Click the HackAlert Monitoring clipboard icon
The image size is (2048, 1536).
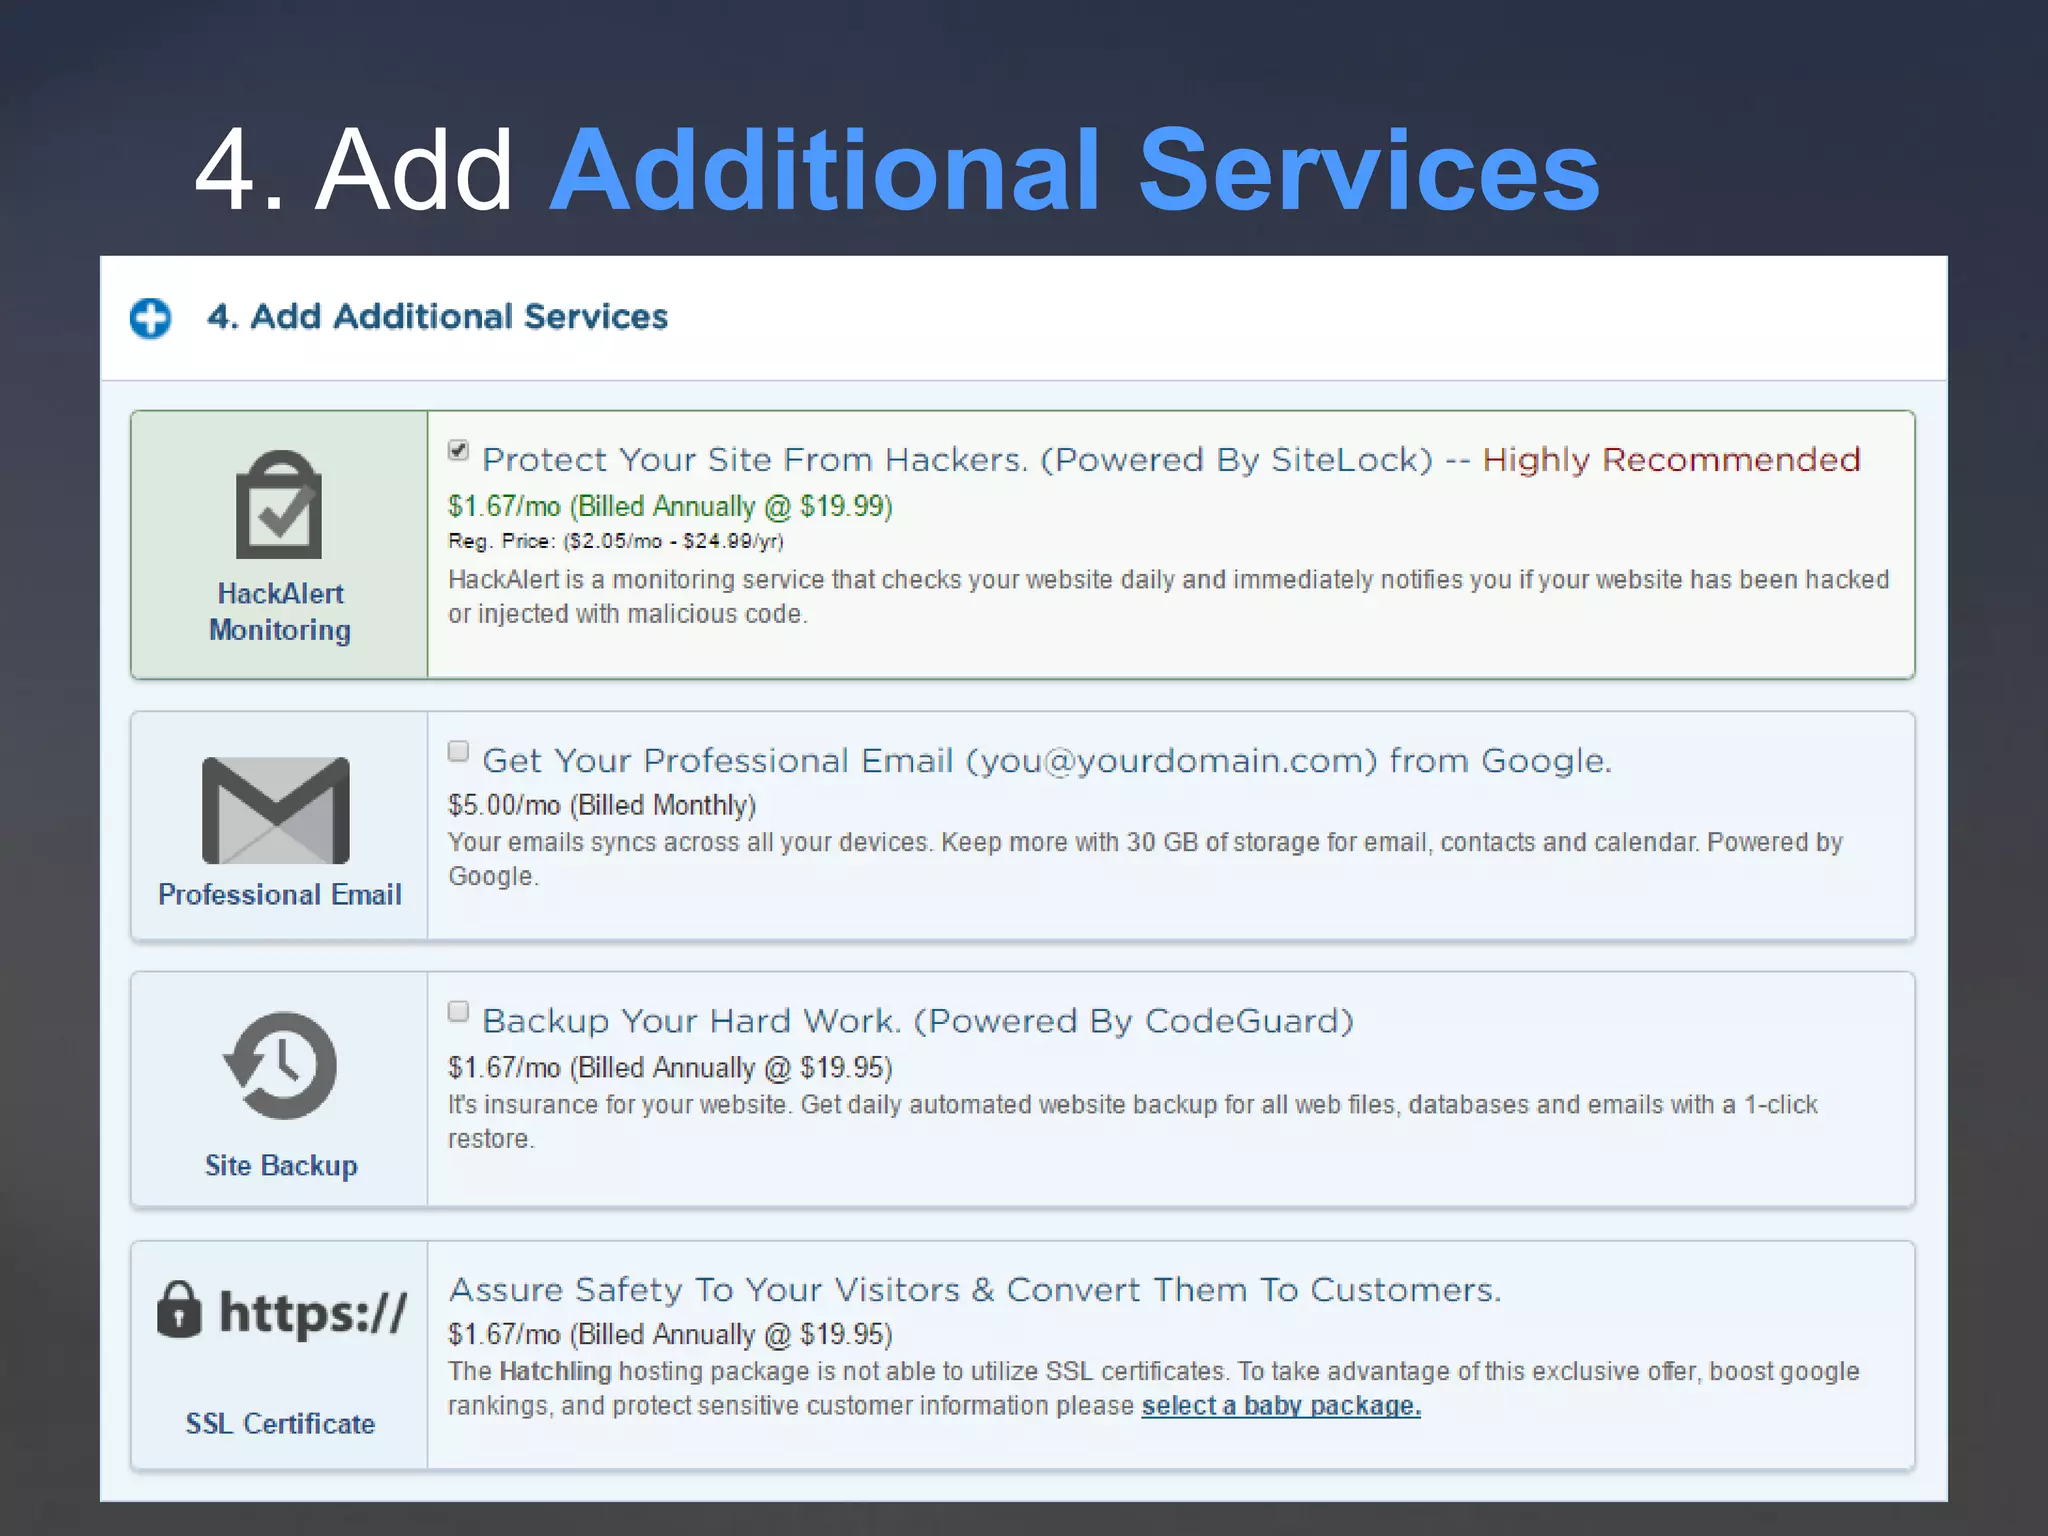(279, 505)
